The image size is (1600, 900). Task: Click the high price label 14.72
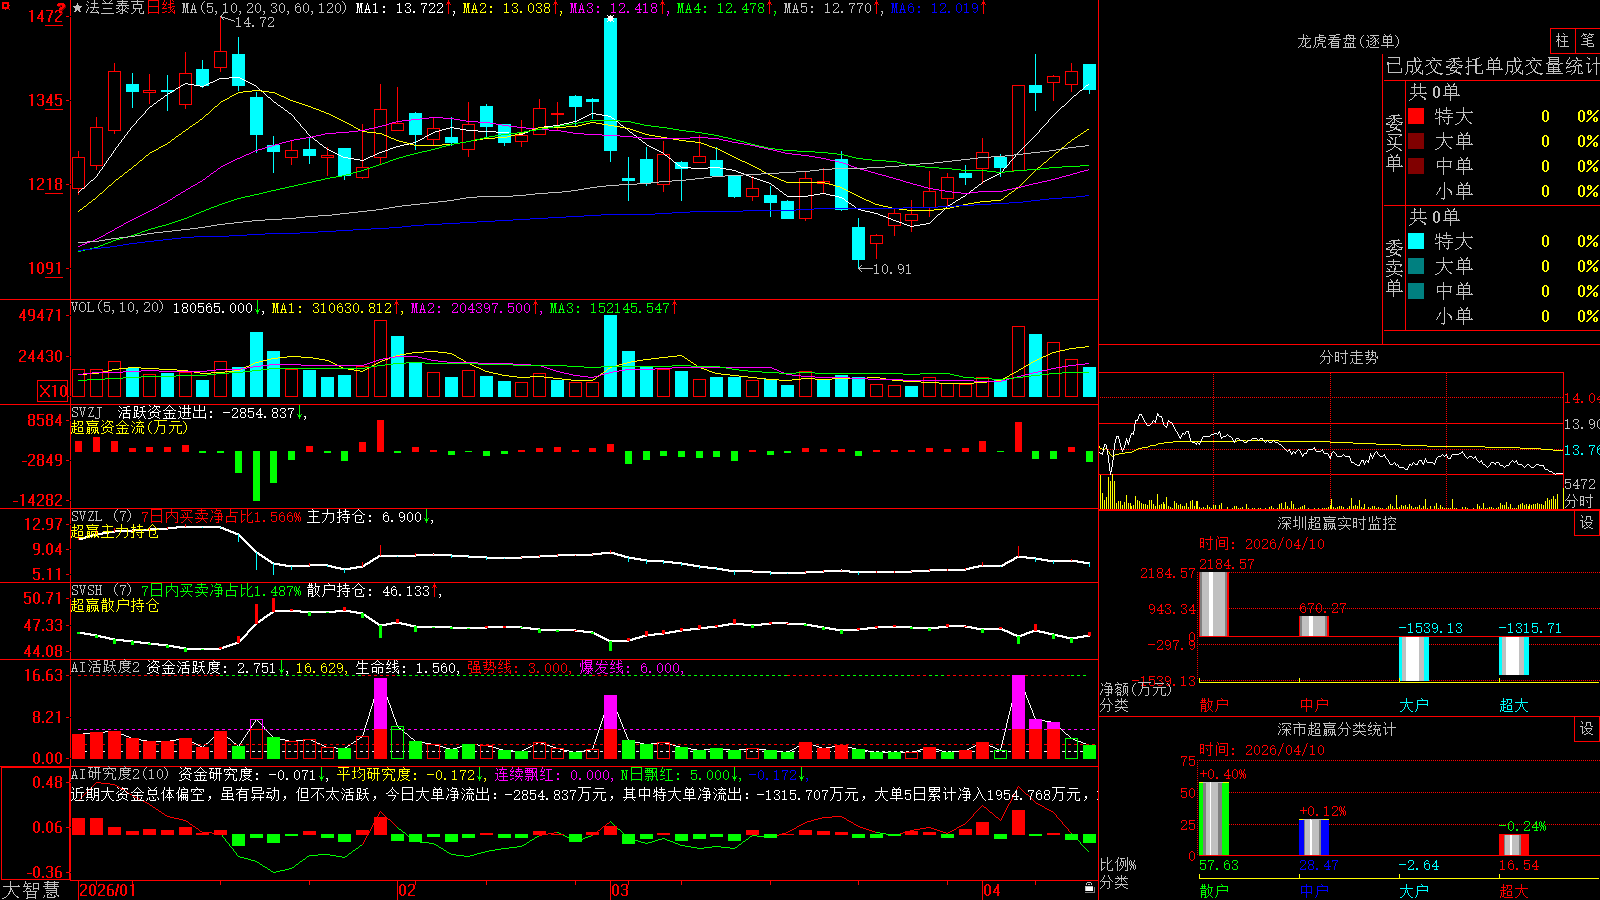(254, 22)
